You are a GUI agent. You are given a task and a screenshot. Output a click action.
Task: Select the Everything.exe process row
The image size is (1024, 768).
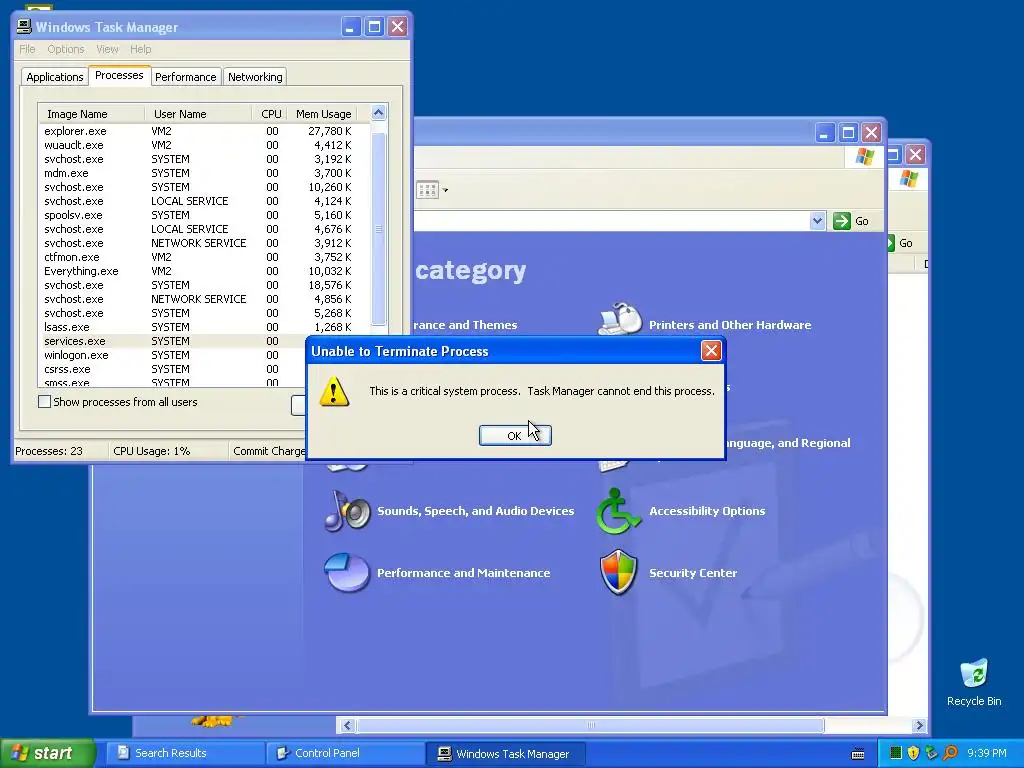pyautogui.click(x=204, y=271)
